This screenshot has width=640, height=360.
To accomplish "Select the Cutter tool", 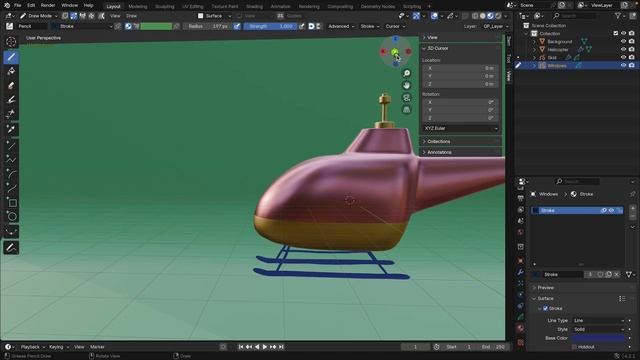I will tap(11, 114).
